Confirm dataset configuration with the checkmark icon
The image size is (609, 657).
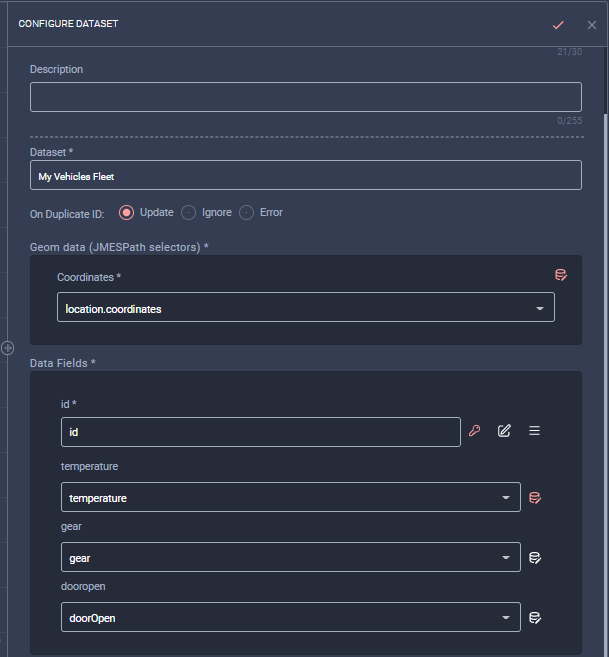[x=558, y=25]
